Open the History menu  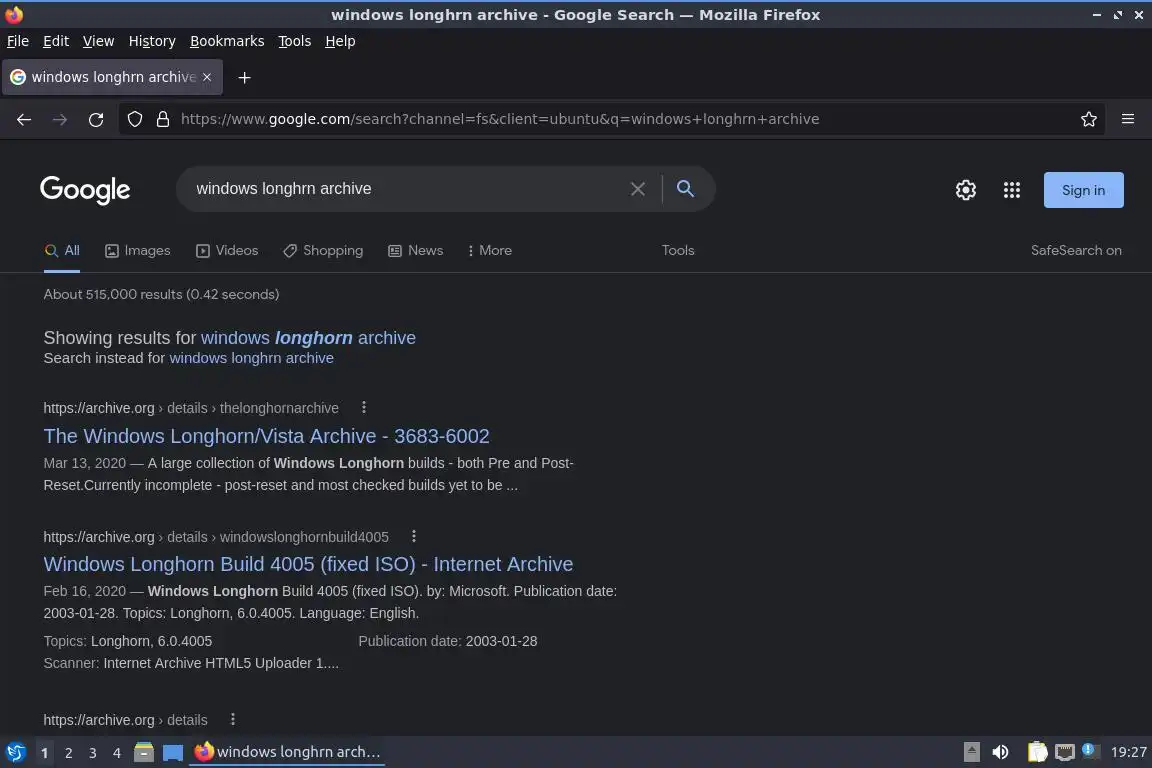[152, 41]
